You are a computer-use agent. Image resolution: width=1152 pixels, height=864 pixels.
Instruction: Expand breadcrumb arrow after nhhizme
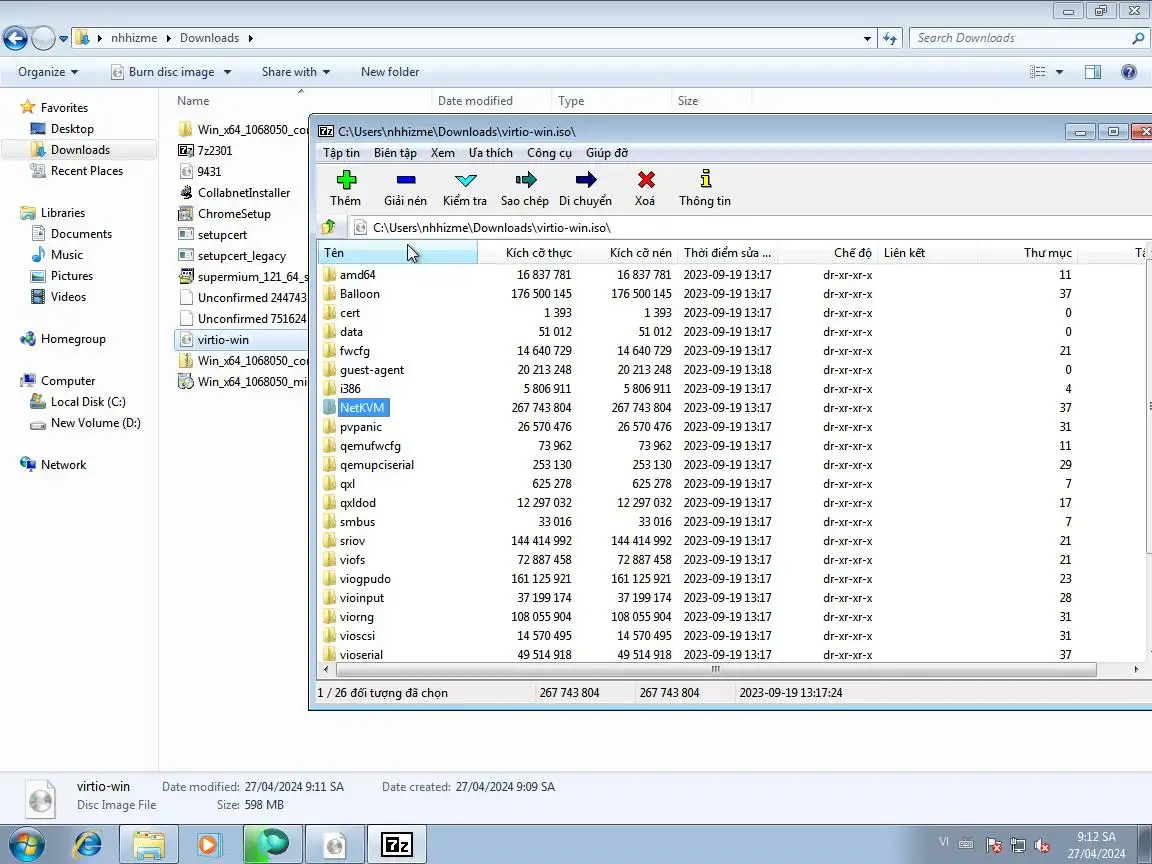coord(168,38)
